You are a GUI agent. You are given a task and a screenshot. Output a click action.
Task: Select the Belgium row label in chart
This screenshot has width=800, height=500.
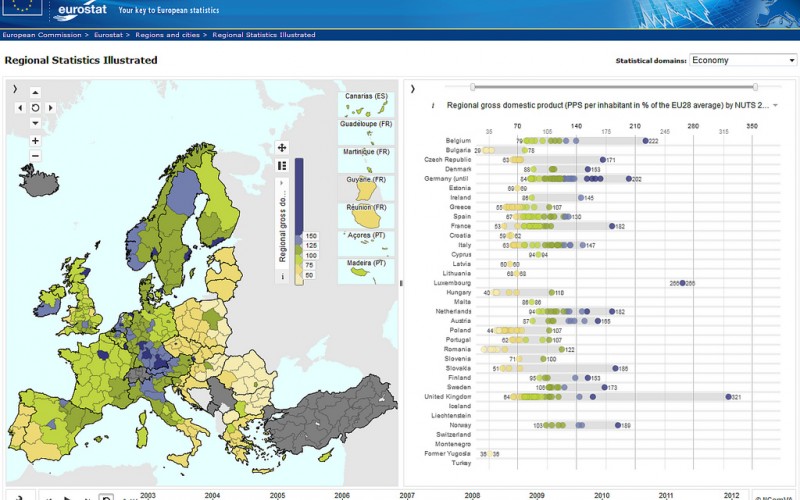[x=458, y=141]
